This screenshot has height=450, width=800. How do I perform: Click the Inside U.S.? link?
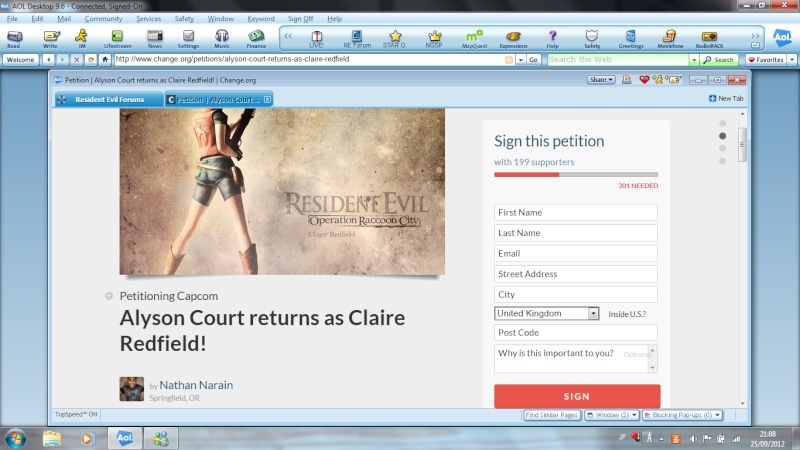coord(627,314)
